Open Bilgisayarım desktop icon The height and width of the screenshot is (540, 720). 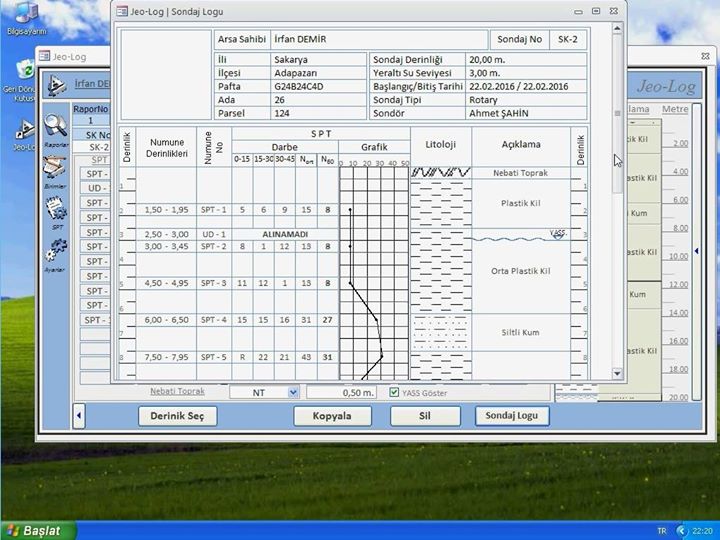(x=26, y=13)
